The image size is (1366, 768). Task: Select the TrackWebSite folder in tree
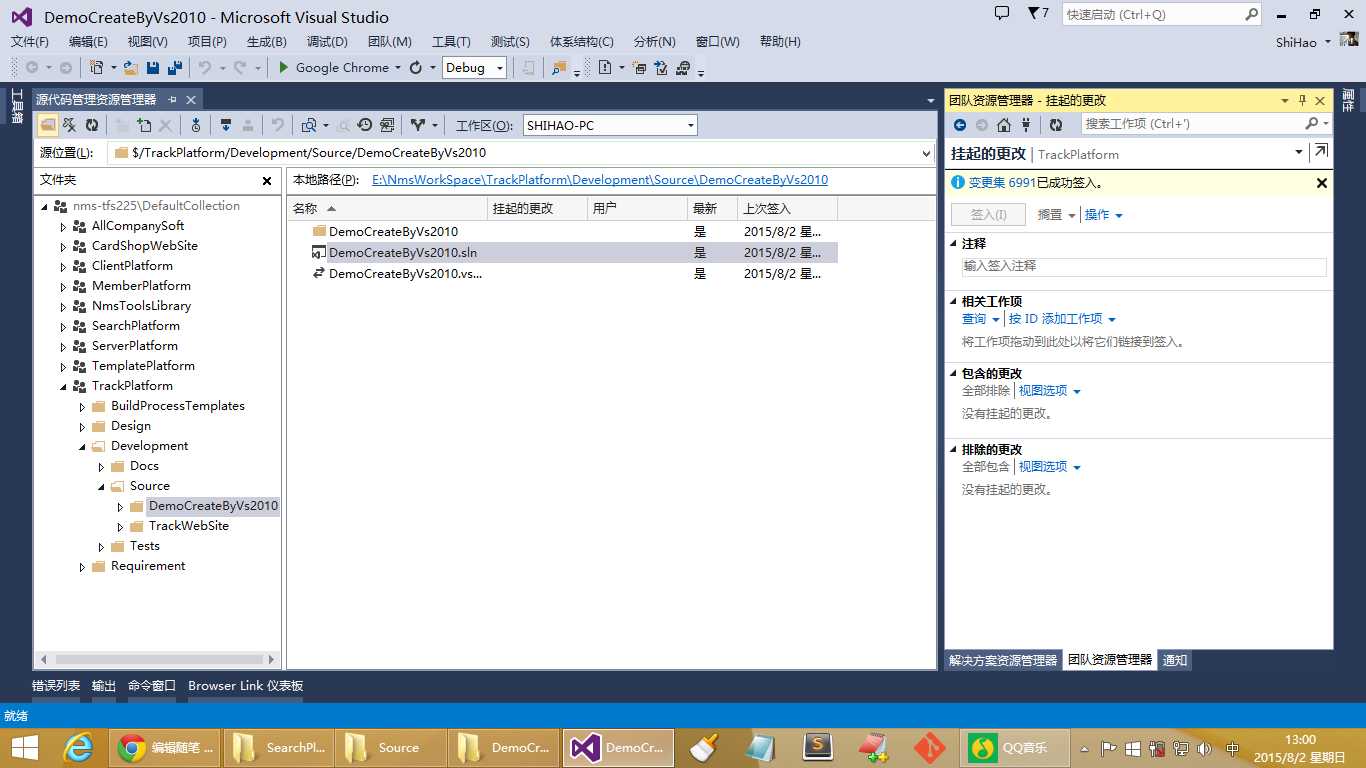(x=189, y=526)
